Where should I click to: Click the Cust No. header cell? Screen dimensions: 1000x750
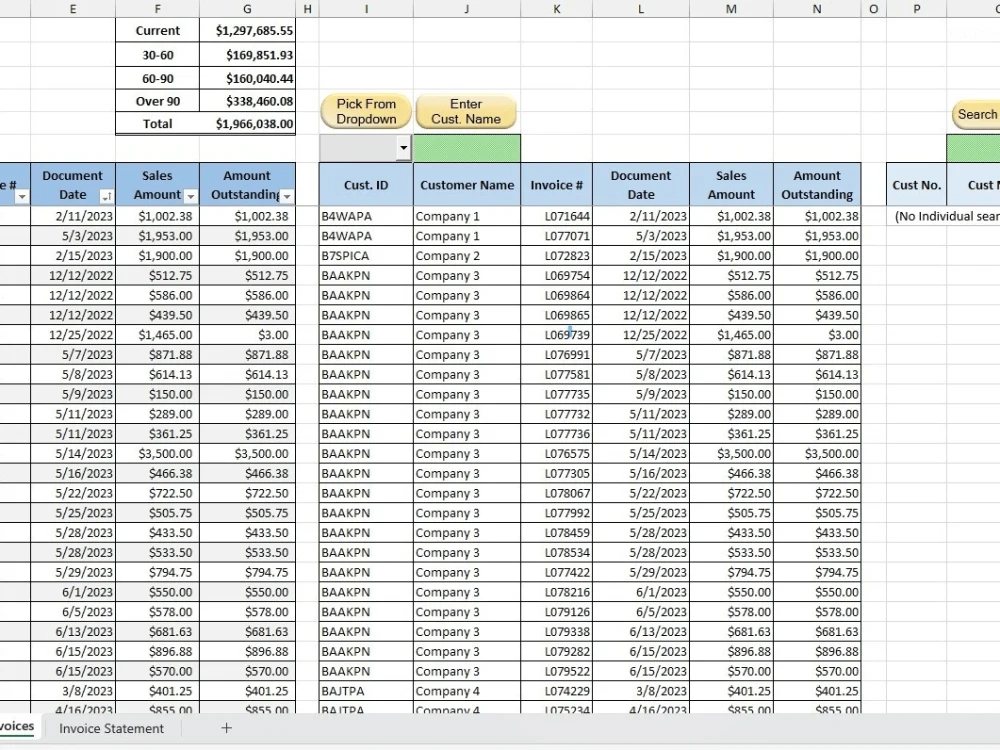916,184
